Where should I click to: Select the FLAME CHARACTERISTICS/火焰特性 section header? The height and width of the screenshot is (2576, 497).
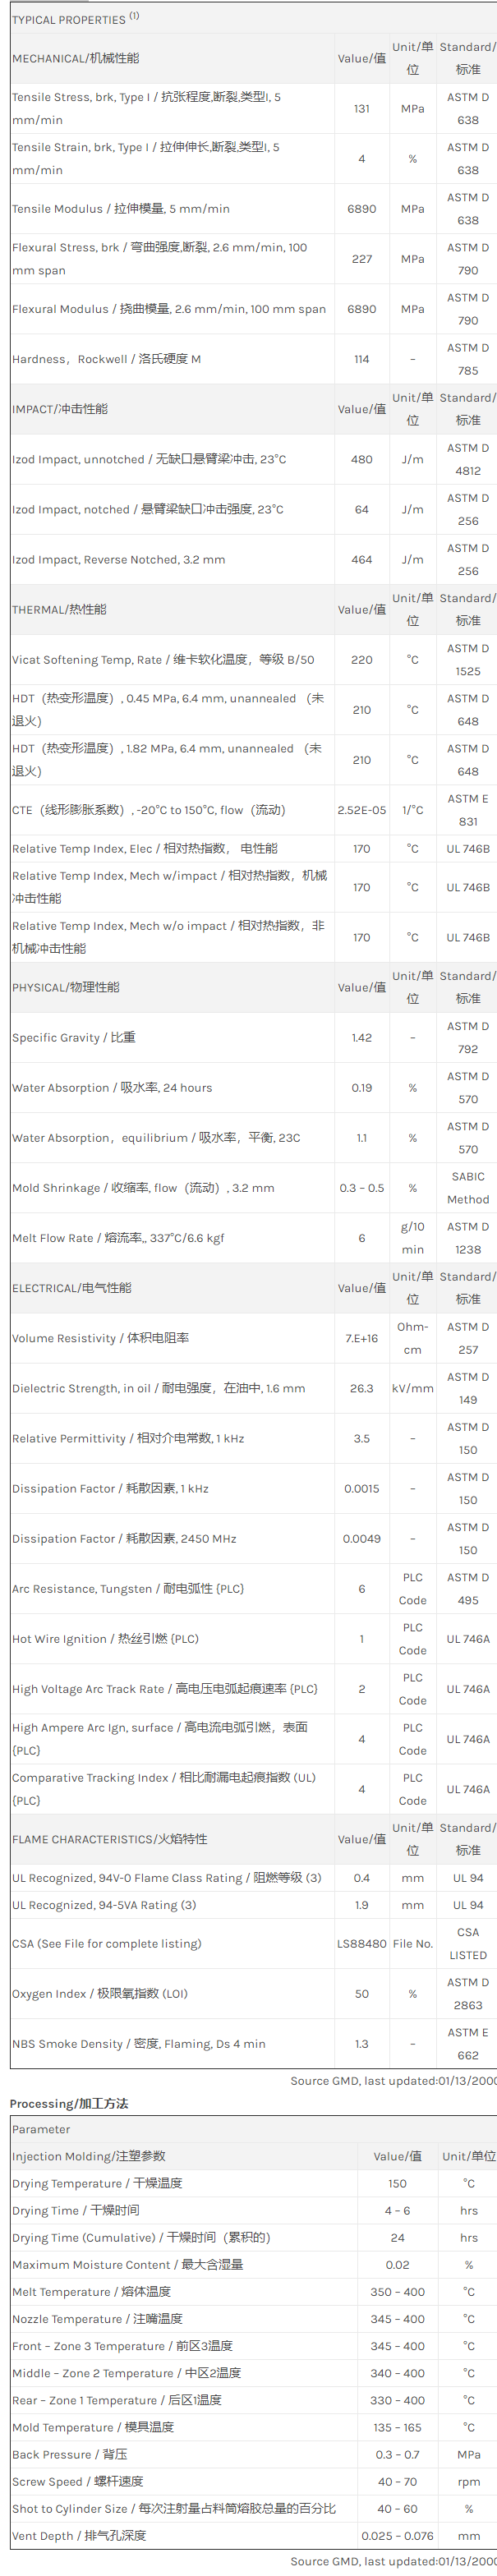pyautogui.click(x=110, y=1839)
